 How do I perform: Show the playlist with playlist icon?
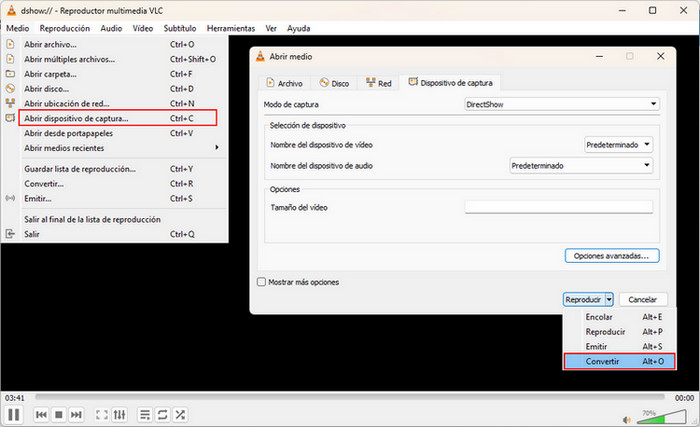click(145, 415)
